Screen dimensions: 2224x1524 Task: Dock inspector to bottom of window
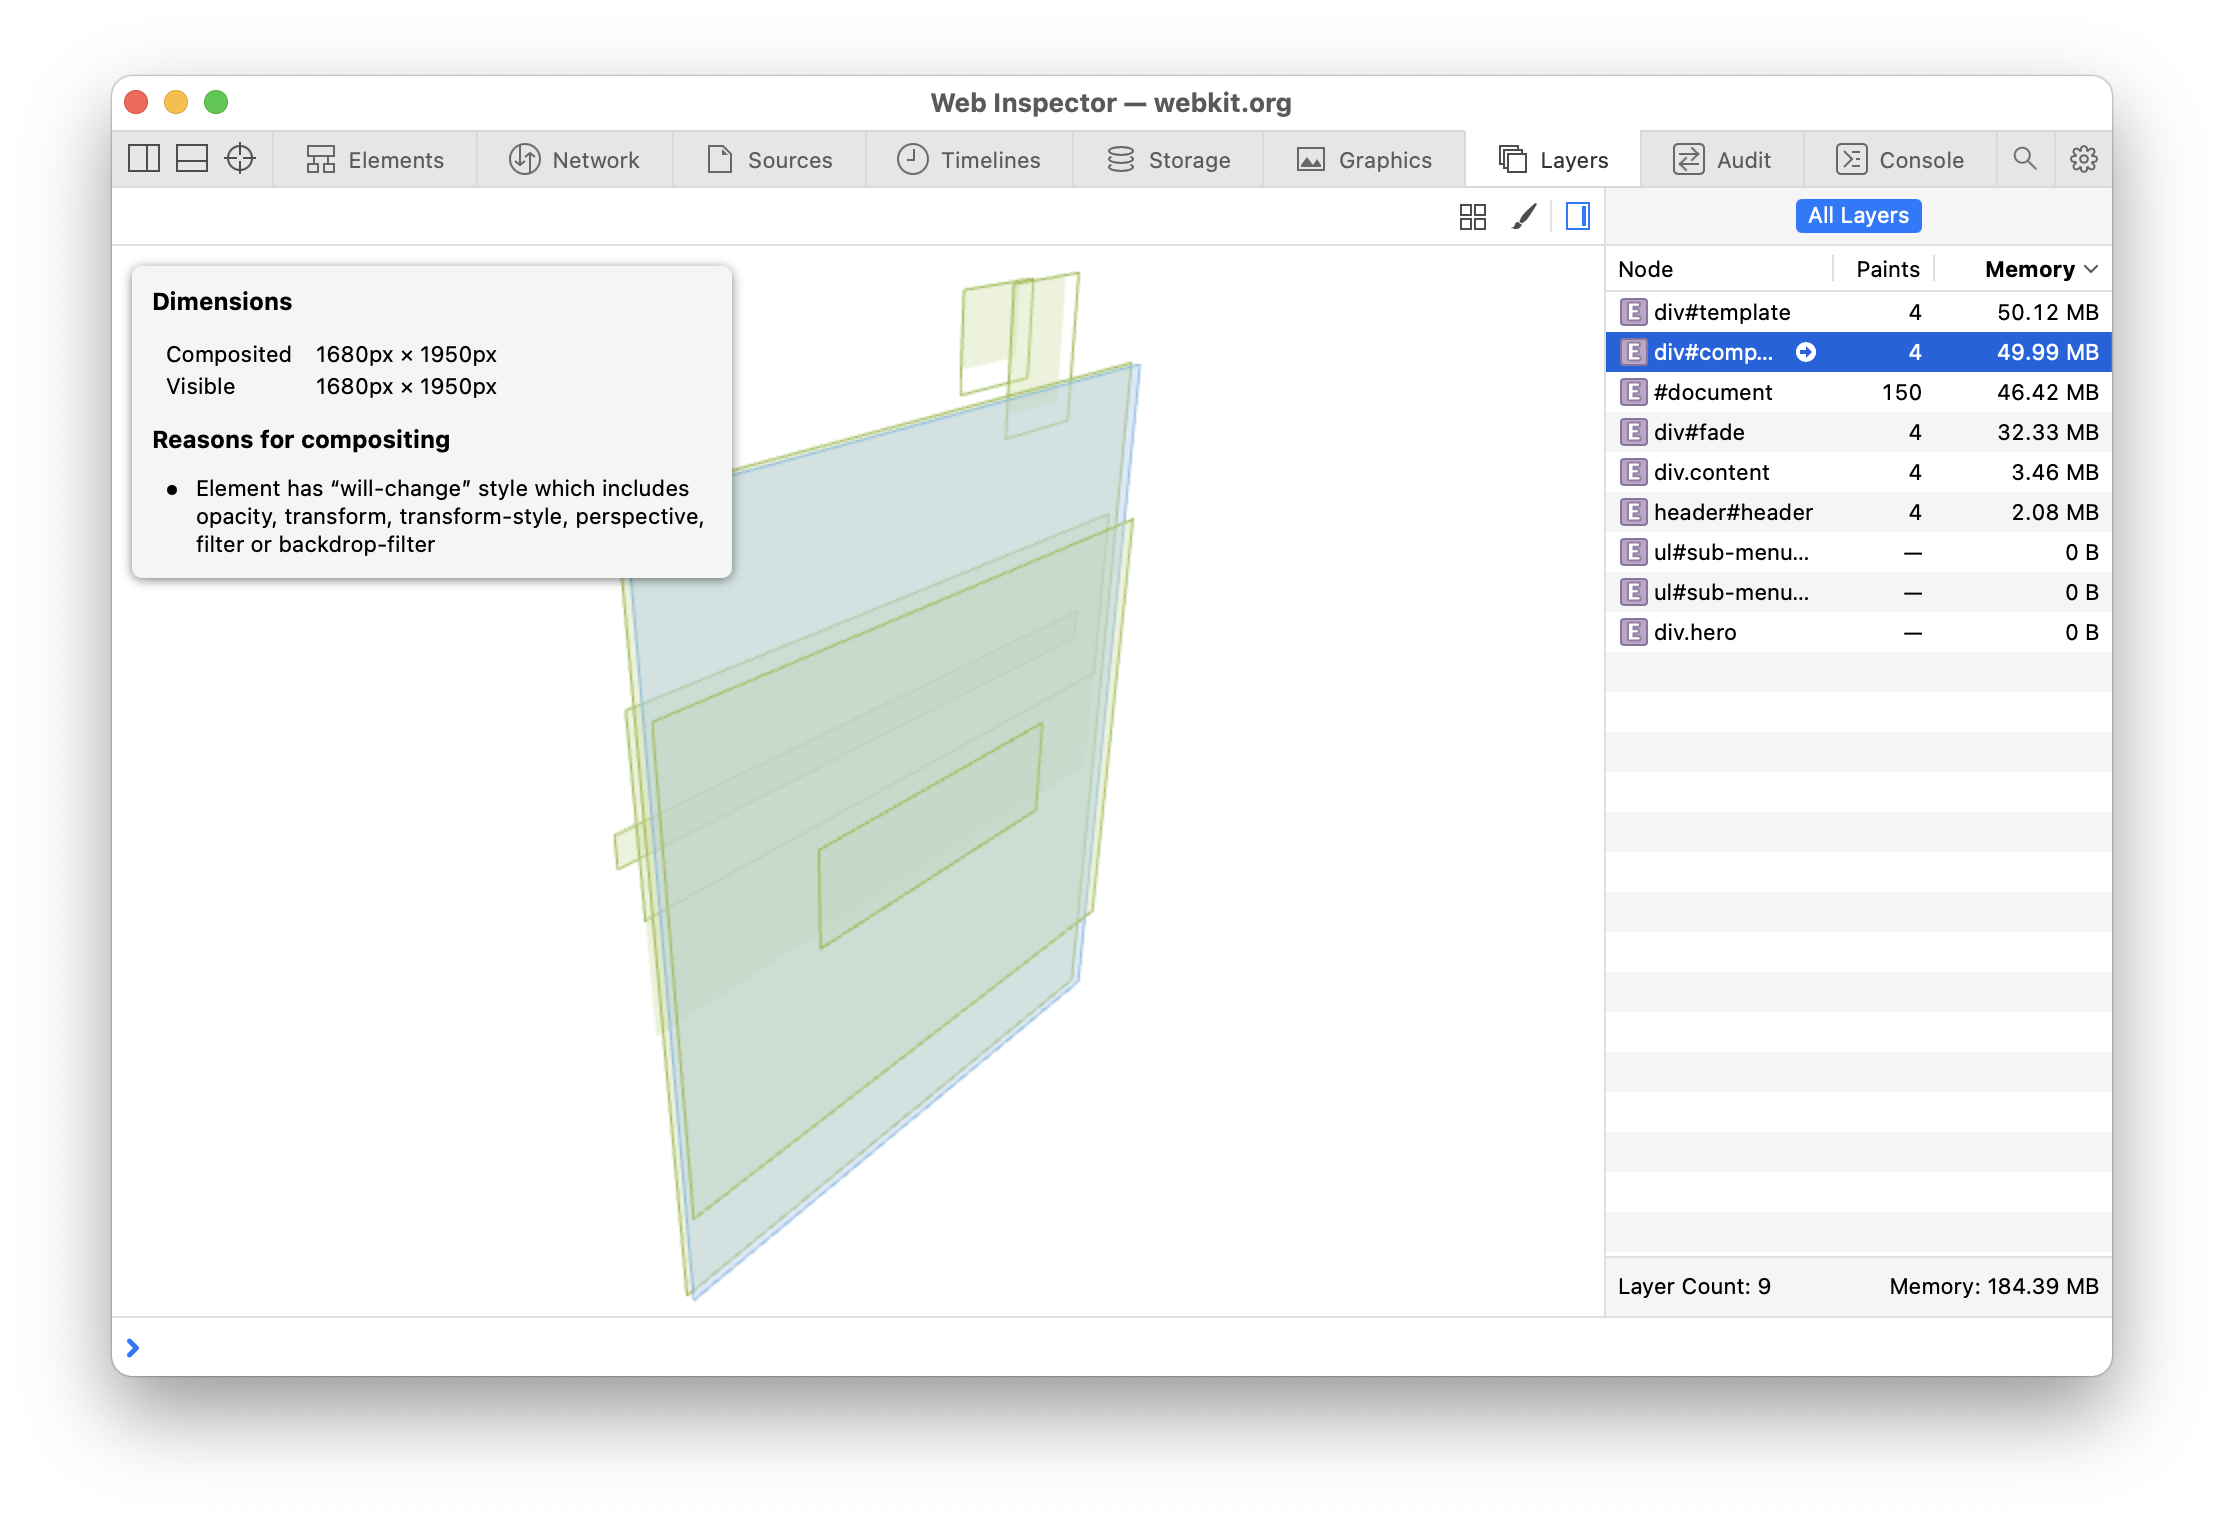192,159
